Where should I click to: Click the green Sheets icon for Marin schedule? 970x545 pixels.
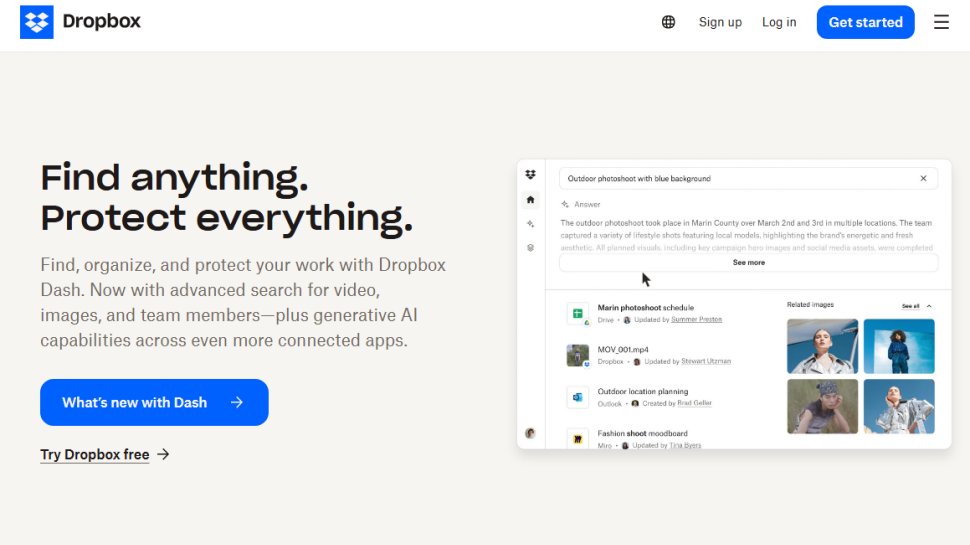[x=577, y=314]
